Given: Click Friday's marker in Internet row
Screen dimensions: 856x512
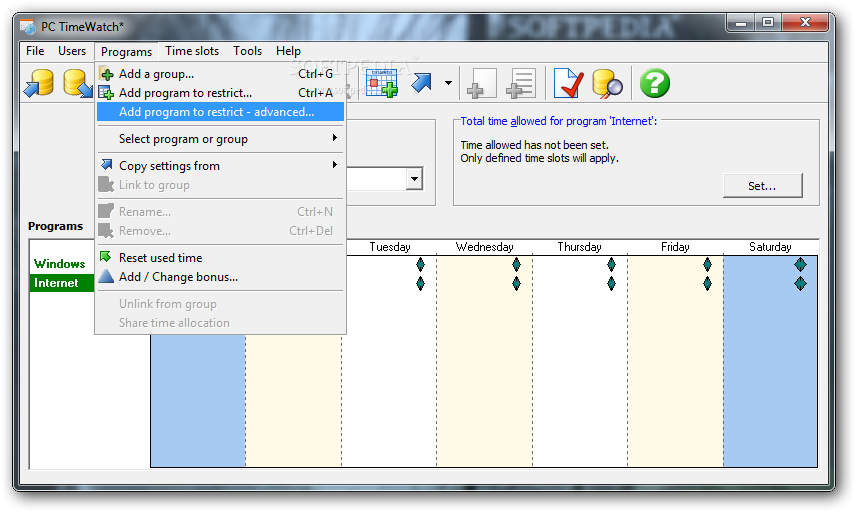Looking at the screenshot, I should [x=708, y=283].
